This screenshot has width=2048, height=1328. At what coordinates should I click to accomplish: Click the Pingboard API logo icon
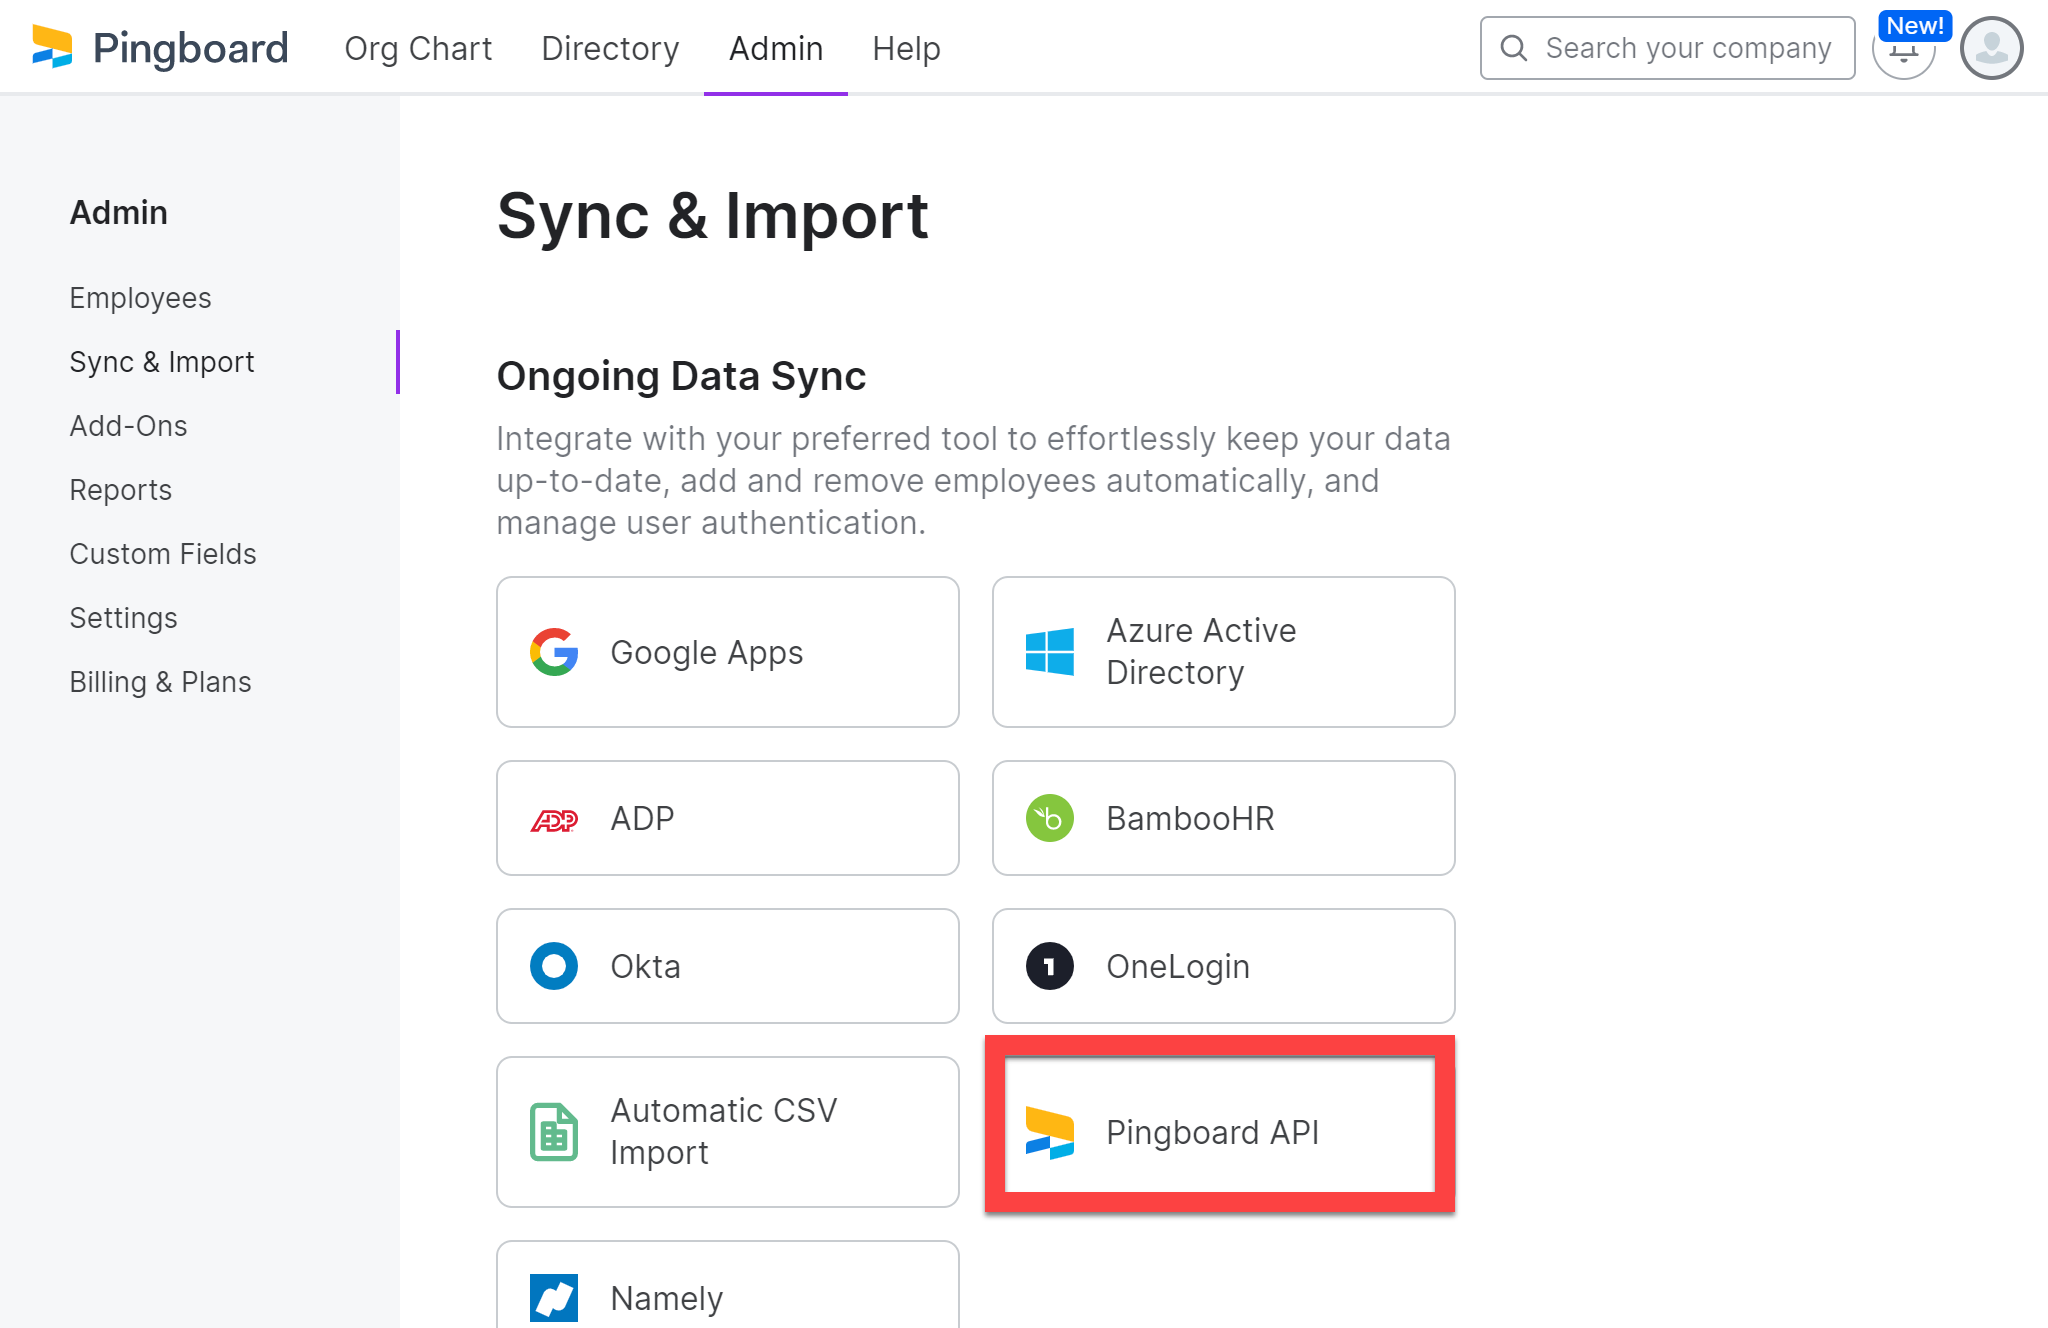pos(1050,1133)
